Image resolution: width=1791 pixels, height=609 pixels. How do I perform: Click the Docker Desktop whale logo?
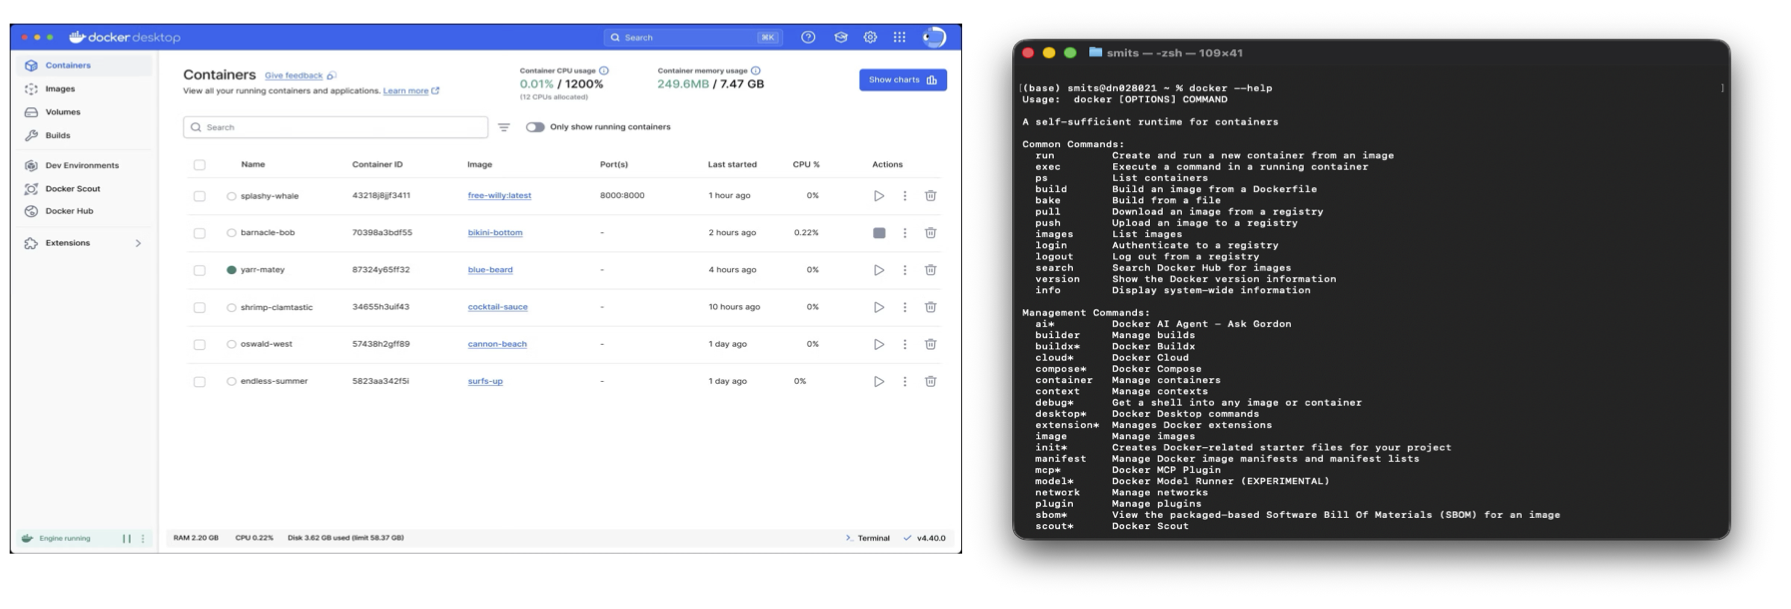coord(77,37)
